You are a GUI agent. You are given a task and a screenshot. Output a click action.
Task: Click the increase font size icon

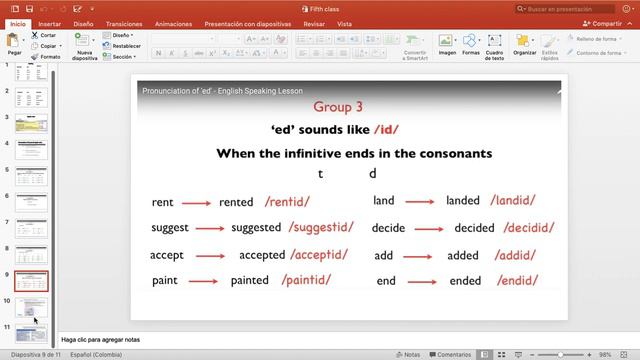coord(250,39)
